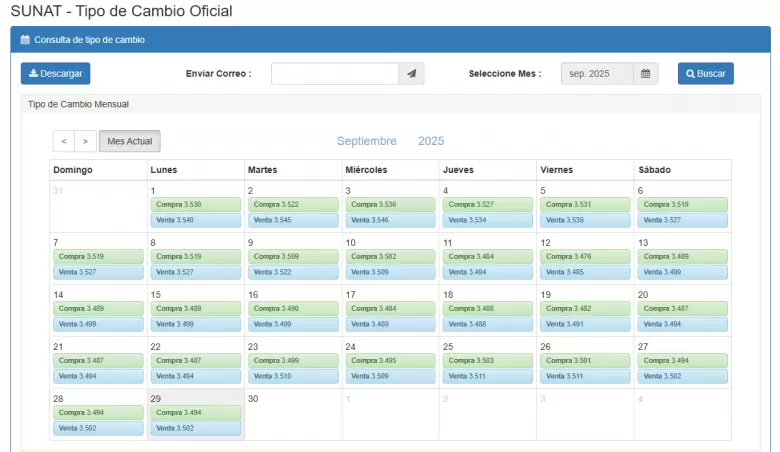Select Compra 3.522 on day 2
780x452 pixels.
pos(293,204)
